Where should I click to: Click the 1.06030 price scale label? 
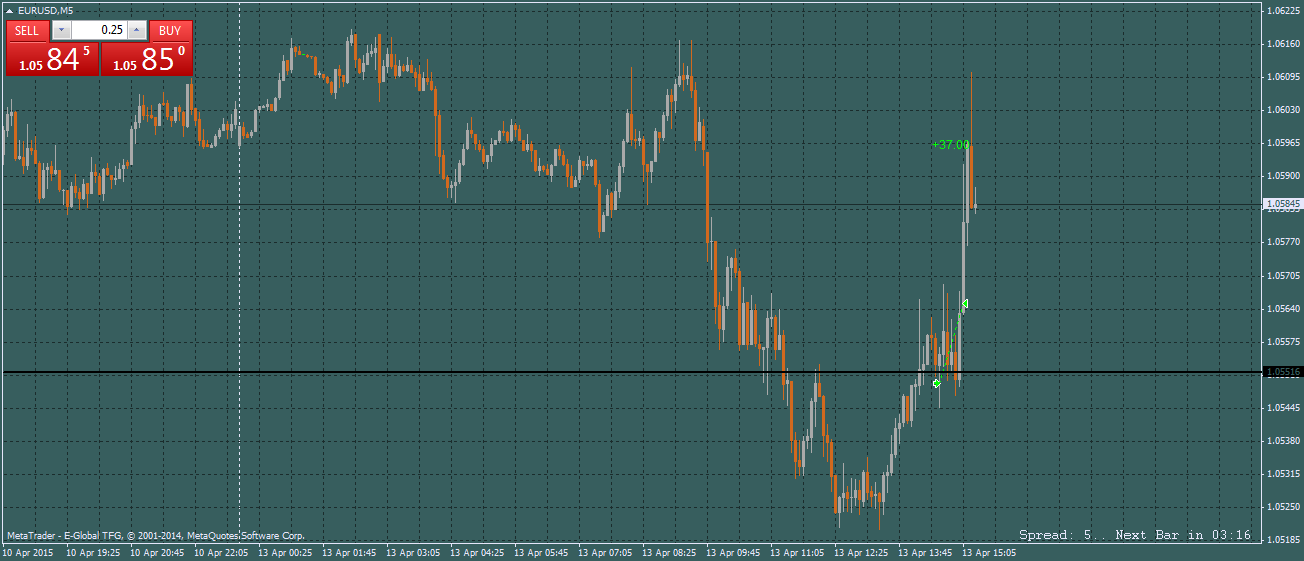pos(1282,109)
